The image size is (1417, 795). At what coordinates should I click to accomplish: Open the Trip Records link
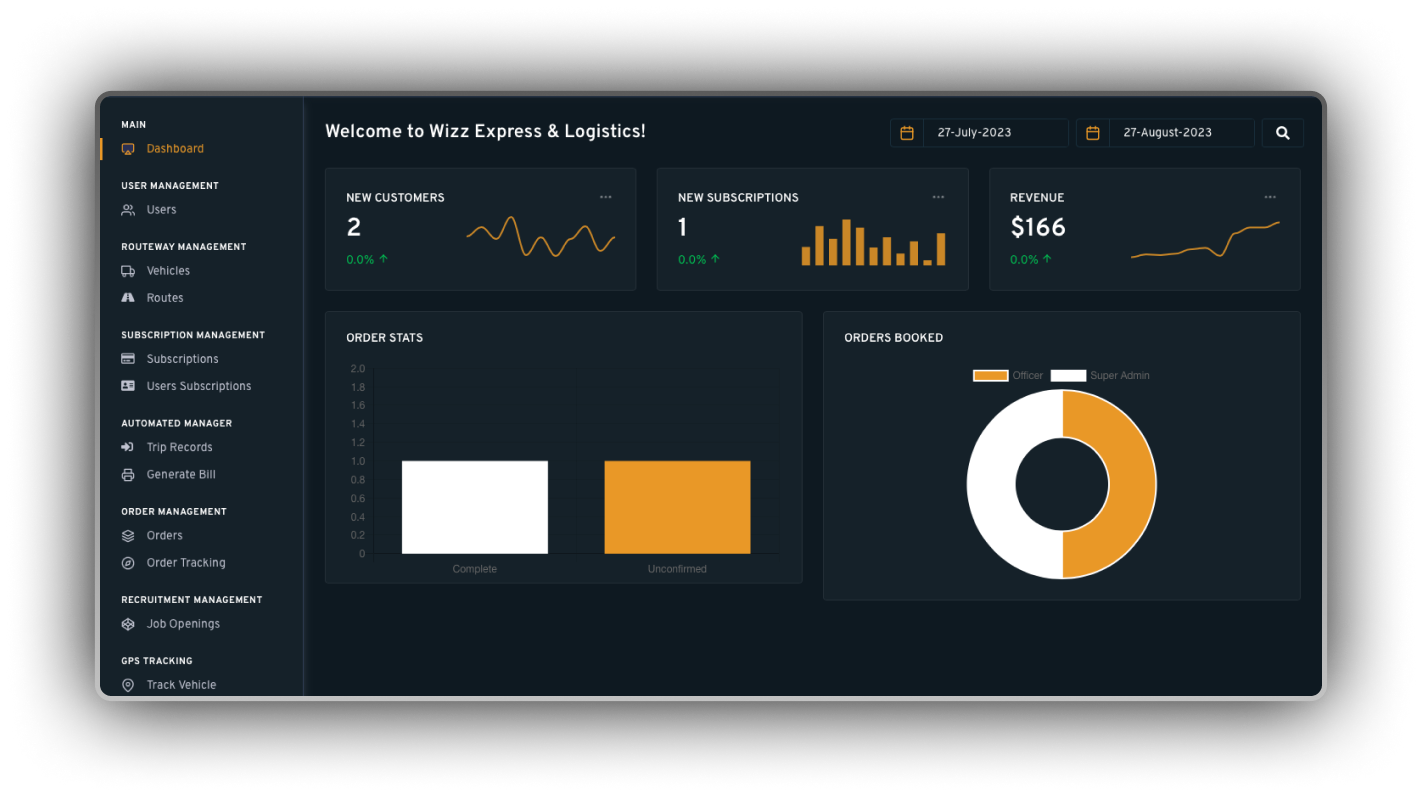pos(179,448)
